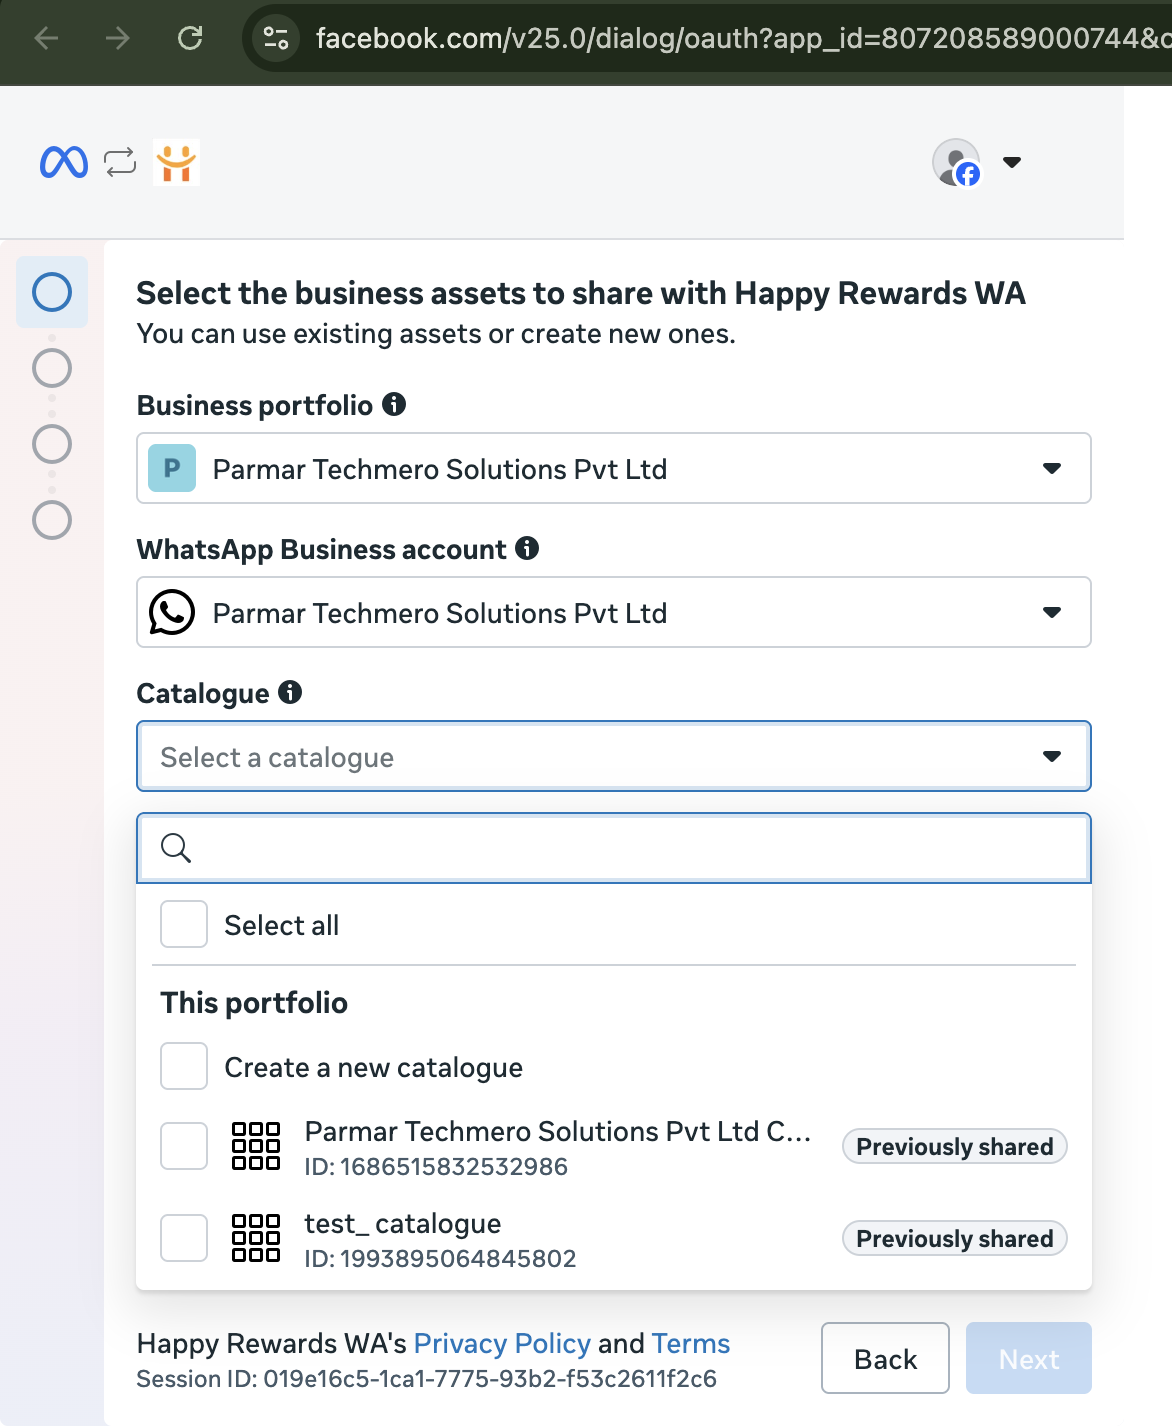Click the Session ID text
This screenshot has height=1428, width=1172.
click(427, 1379)
